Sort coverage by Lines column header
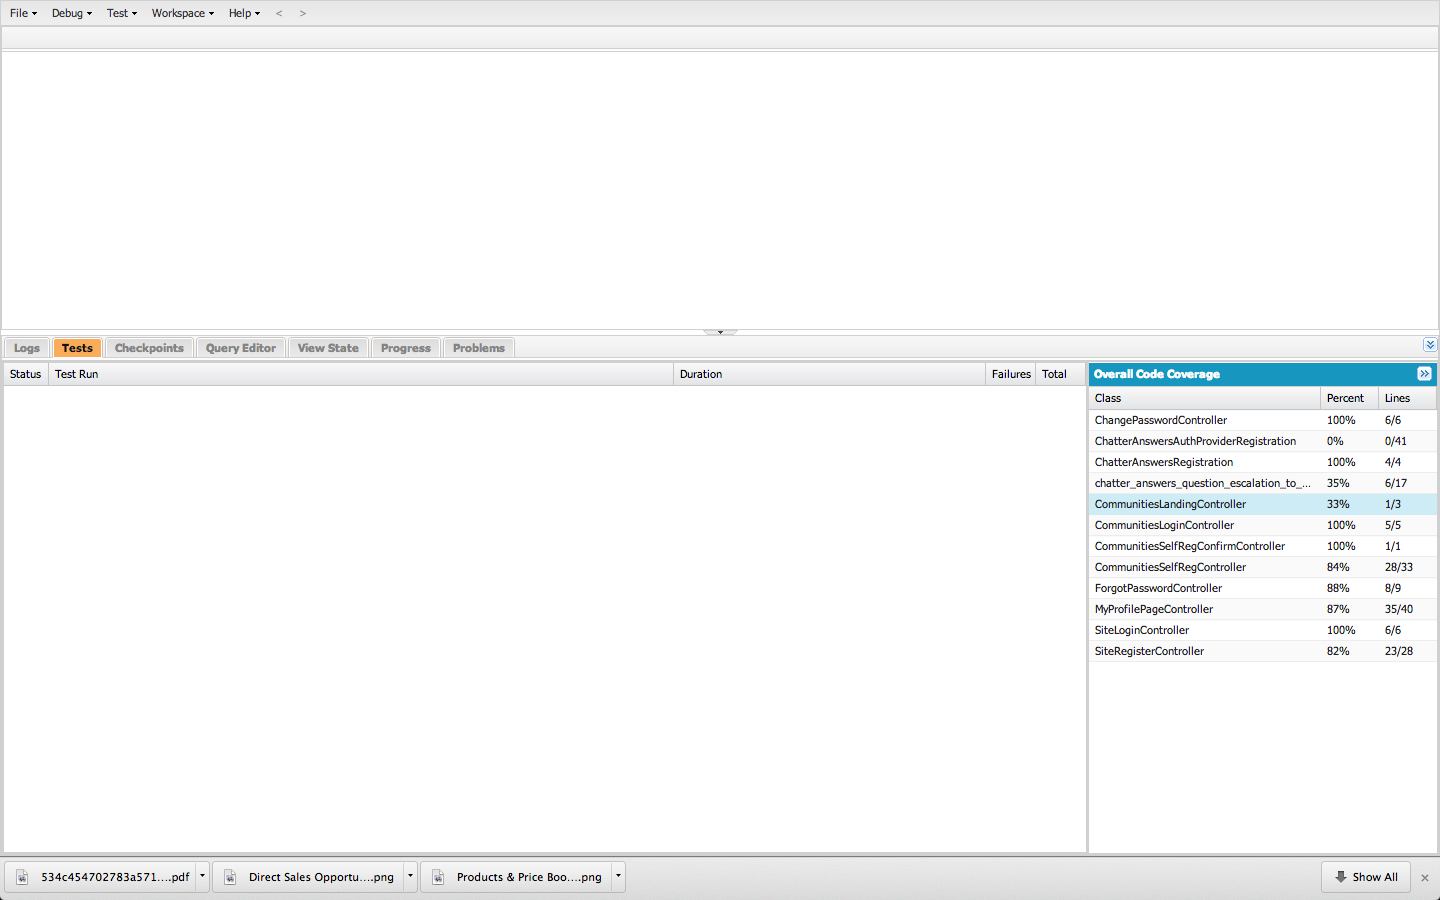This screenshot has height=900, width=1440. [x=1407, y=398]
